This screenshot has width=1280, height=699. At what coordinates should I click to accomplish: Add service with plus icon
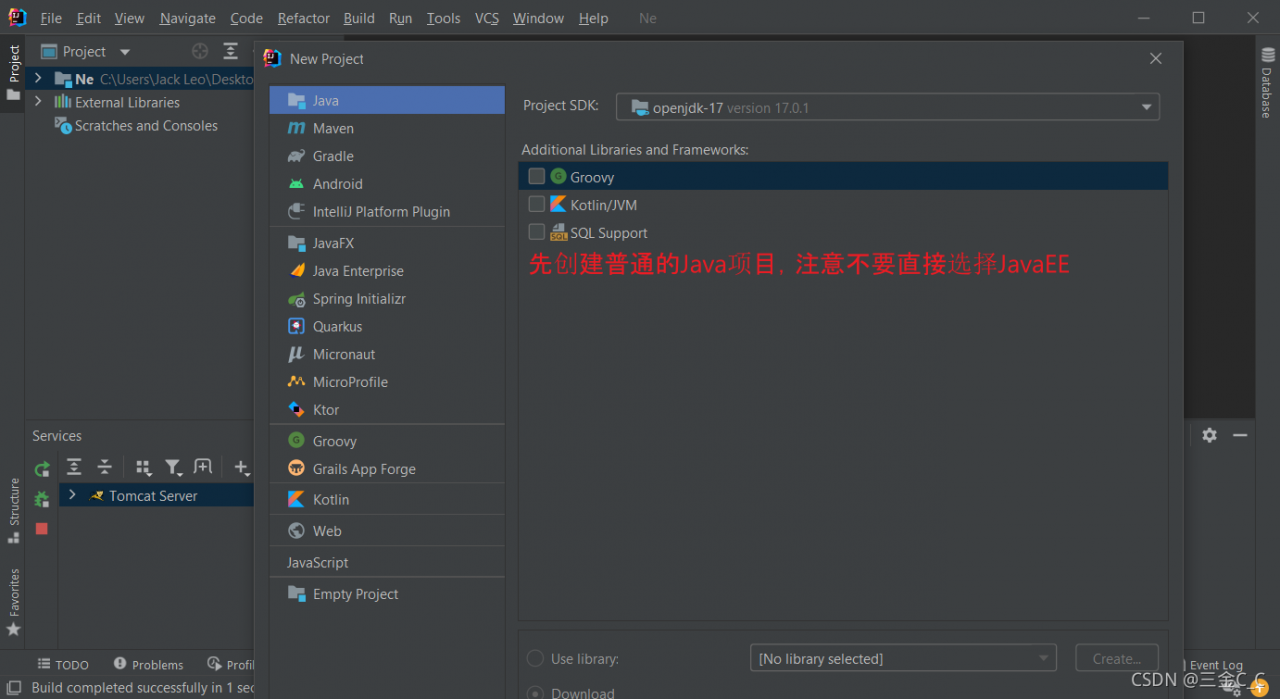[x=241, y=467]
